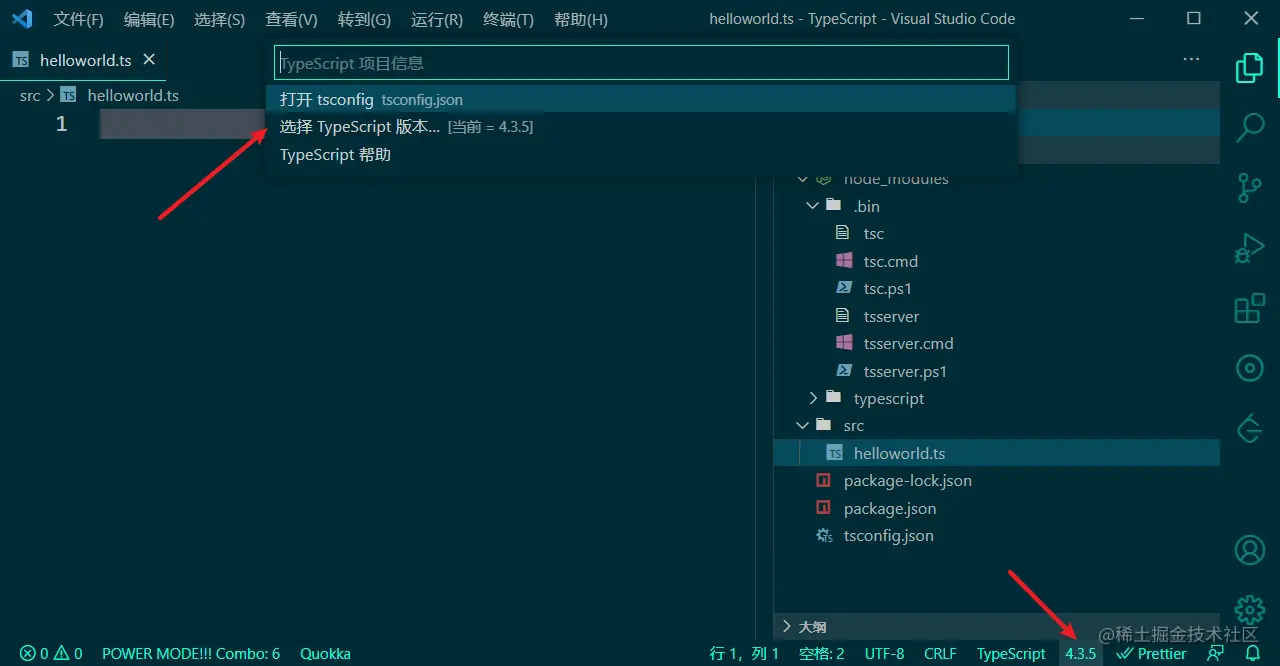Screen dimensions: 1280x666
Task: Open the 选择(S) menu
Action: [x=219, y=19]
